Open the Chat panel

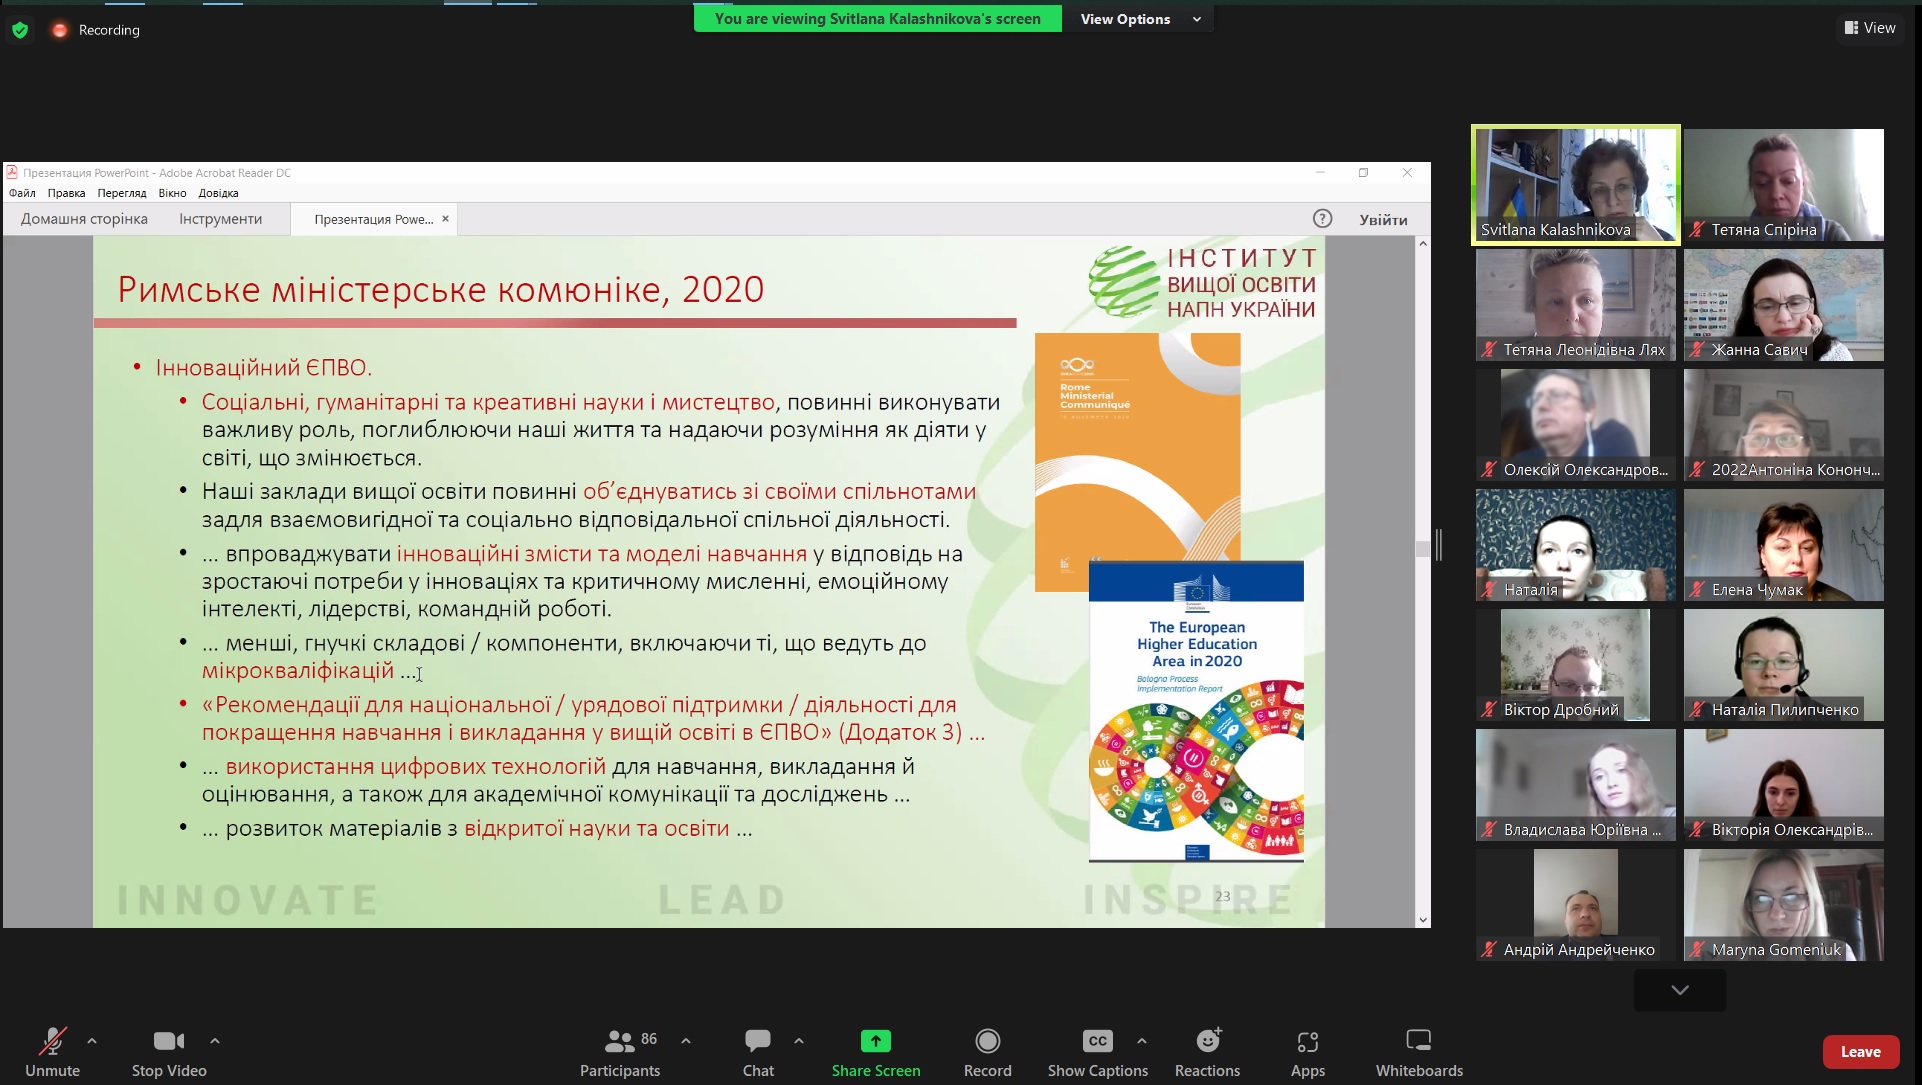click(x=757, y=1042)
